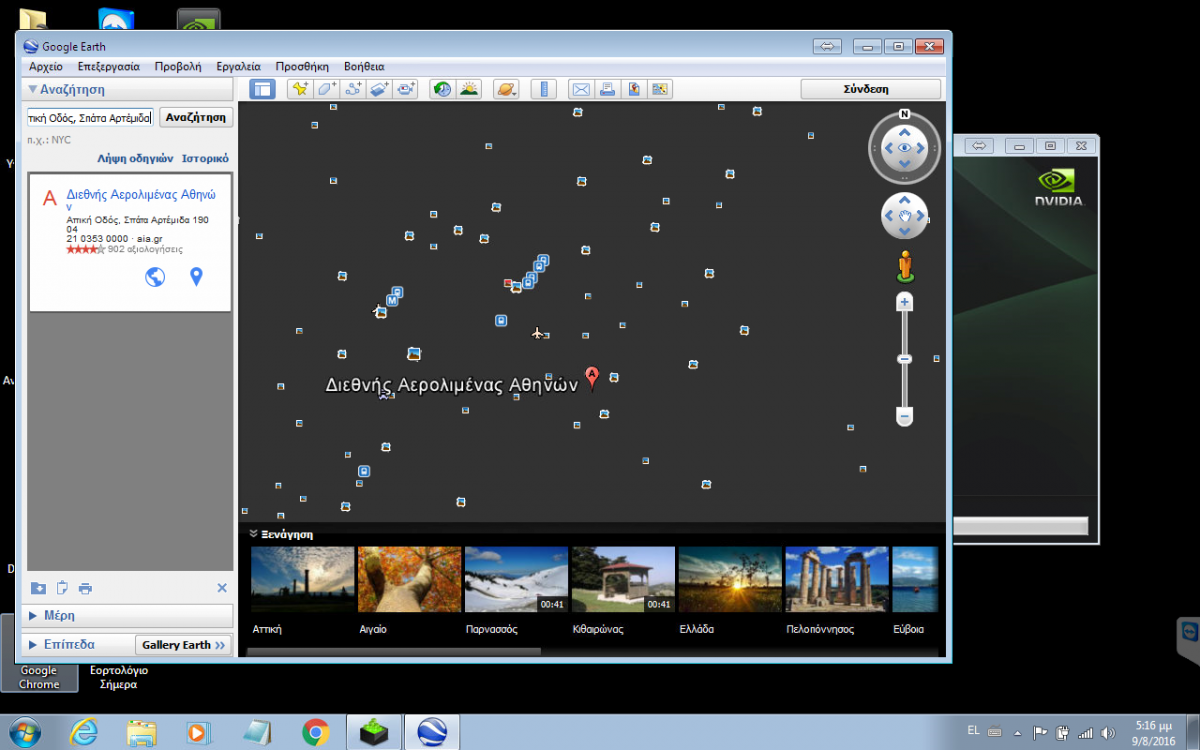Screen dimensions: 1200x750
Task: Click the blue map pin icon in result
Action: (x=196, y=277)
